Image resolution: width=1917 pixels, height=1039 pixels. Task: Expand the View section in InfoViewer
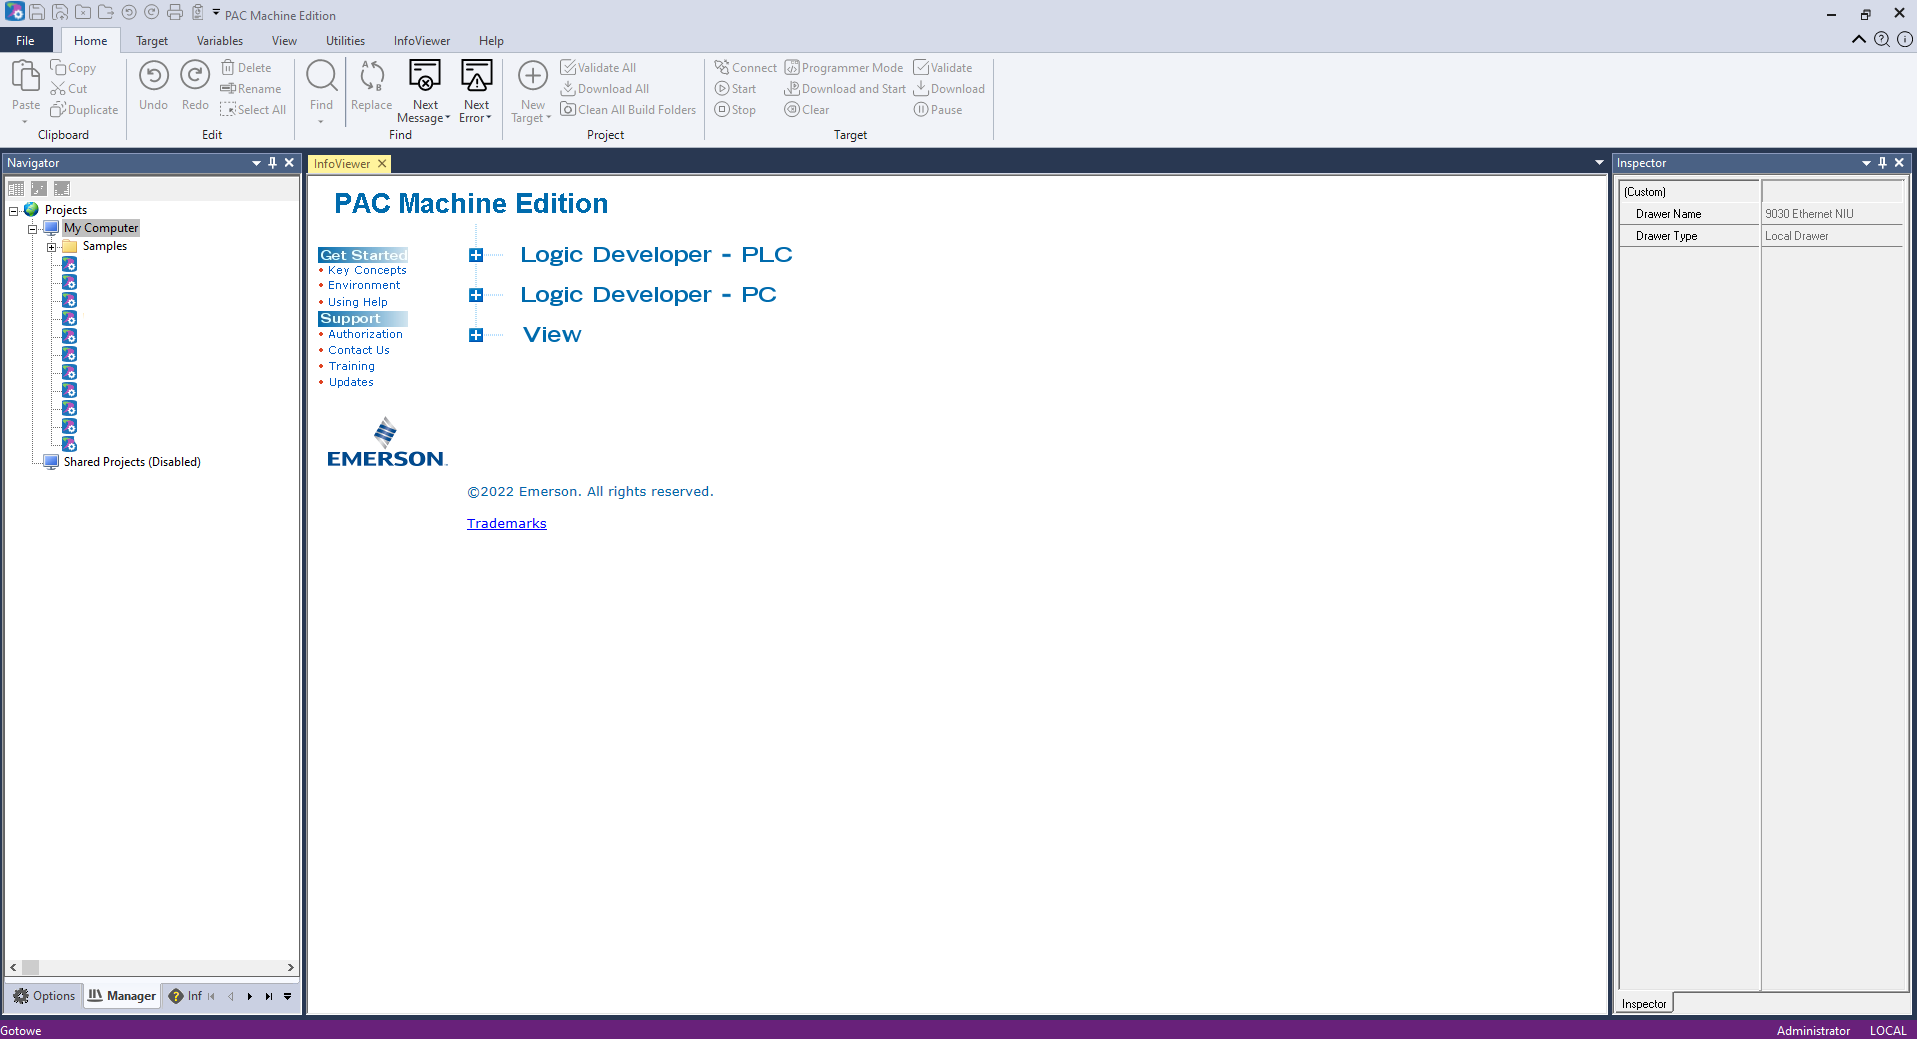pyautogui.click(x=476, y=335)
